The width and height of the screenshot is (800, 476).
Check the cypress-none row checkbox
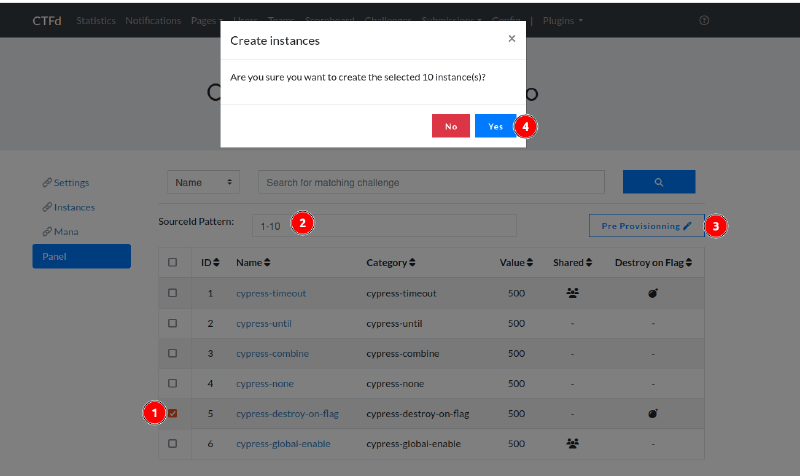point(172,383)
